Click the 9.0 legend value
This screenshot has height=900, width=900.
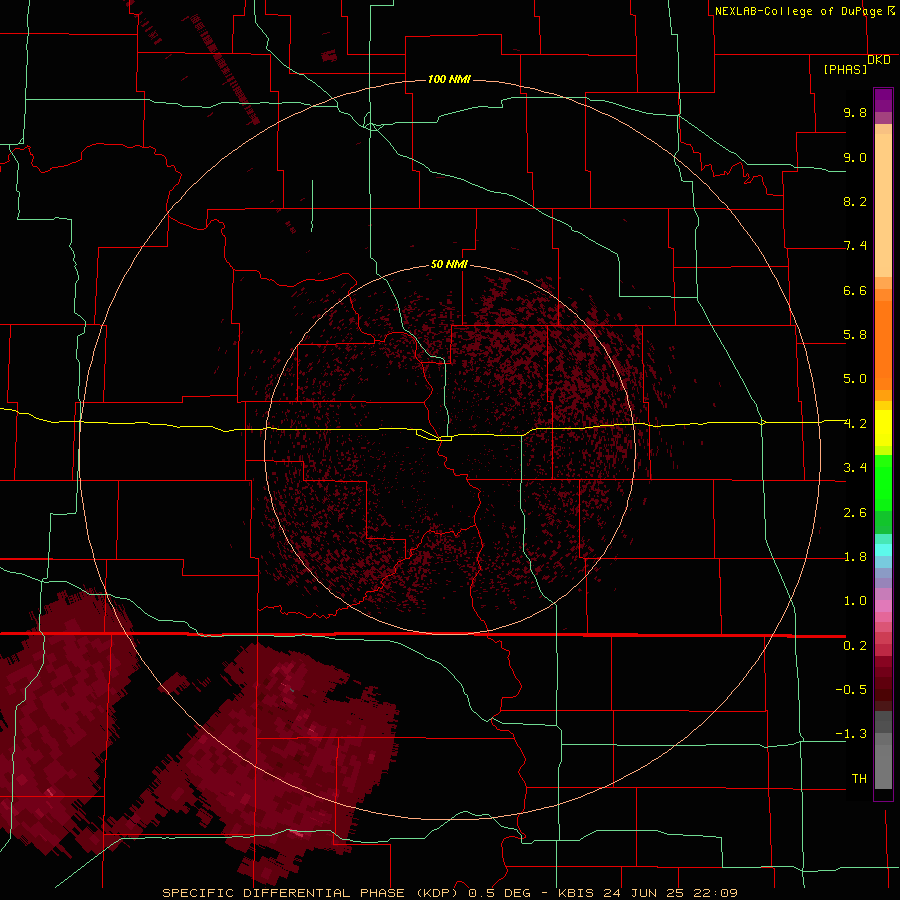pos(855,157)
